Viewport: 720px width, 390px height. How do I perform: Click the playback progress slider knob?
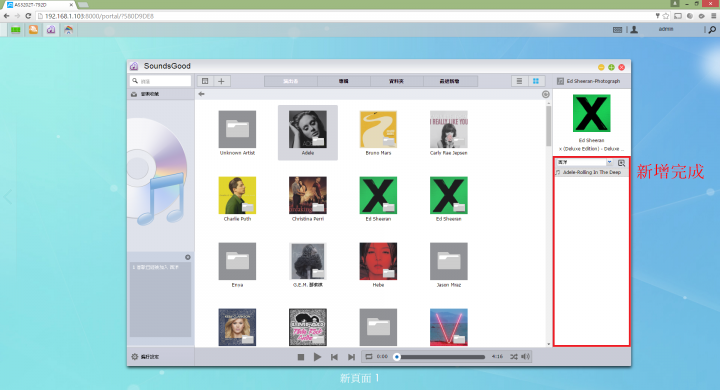click(397, 357)
